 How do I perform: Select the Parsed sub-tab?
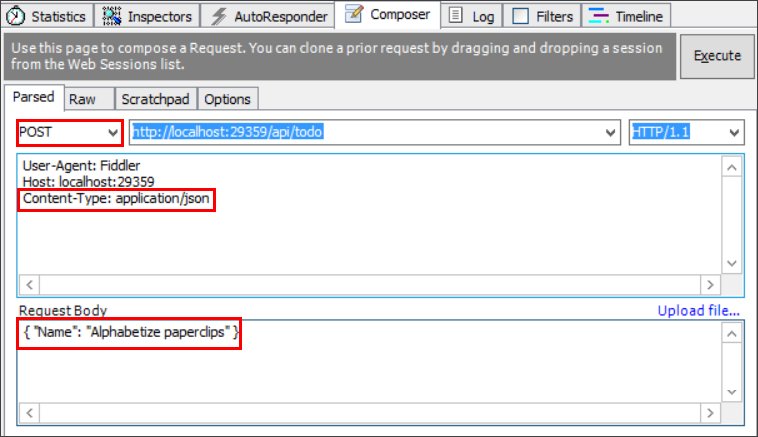[33, 97]
